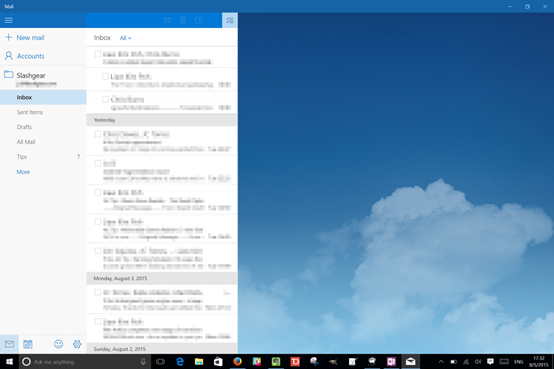
Task: Click the volume speaker tray icon
Action: pos(478,362)
